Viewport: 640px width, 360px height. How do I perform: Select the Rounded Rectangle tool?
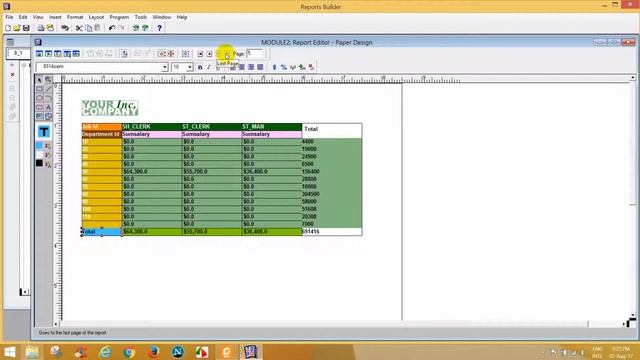39,107
